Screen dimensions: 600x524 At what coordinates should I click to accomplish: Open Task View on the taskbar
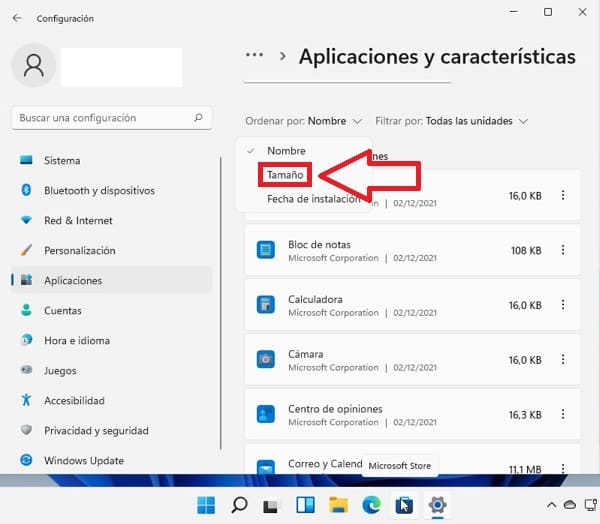tap(271, 506)
